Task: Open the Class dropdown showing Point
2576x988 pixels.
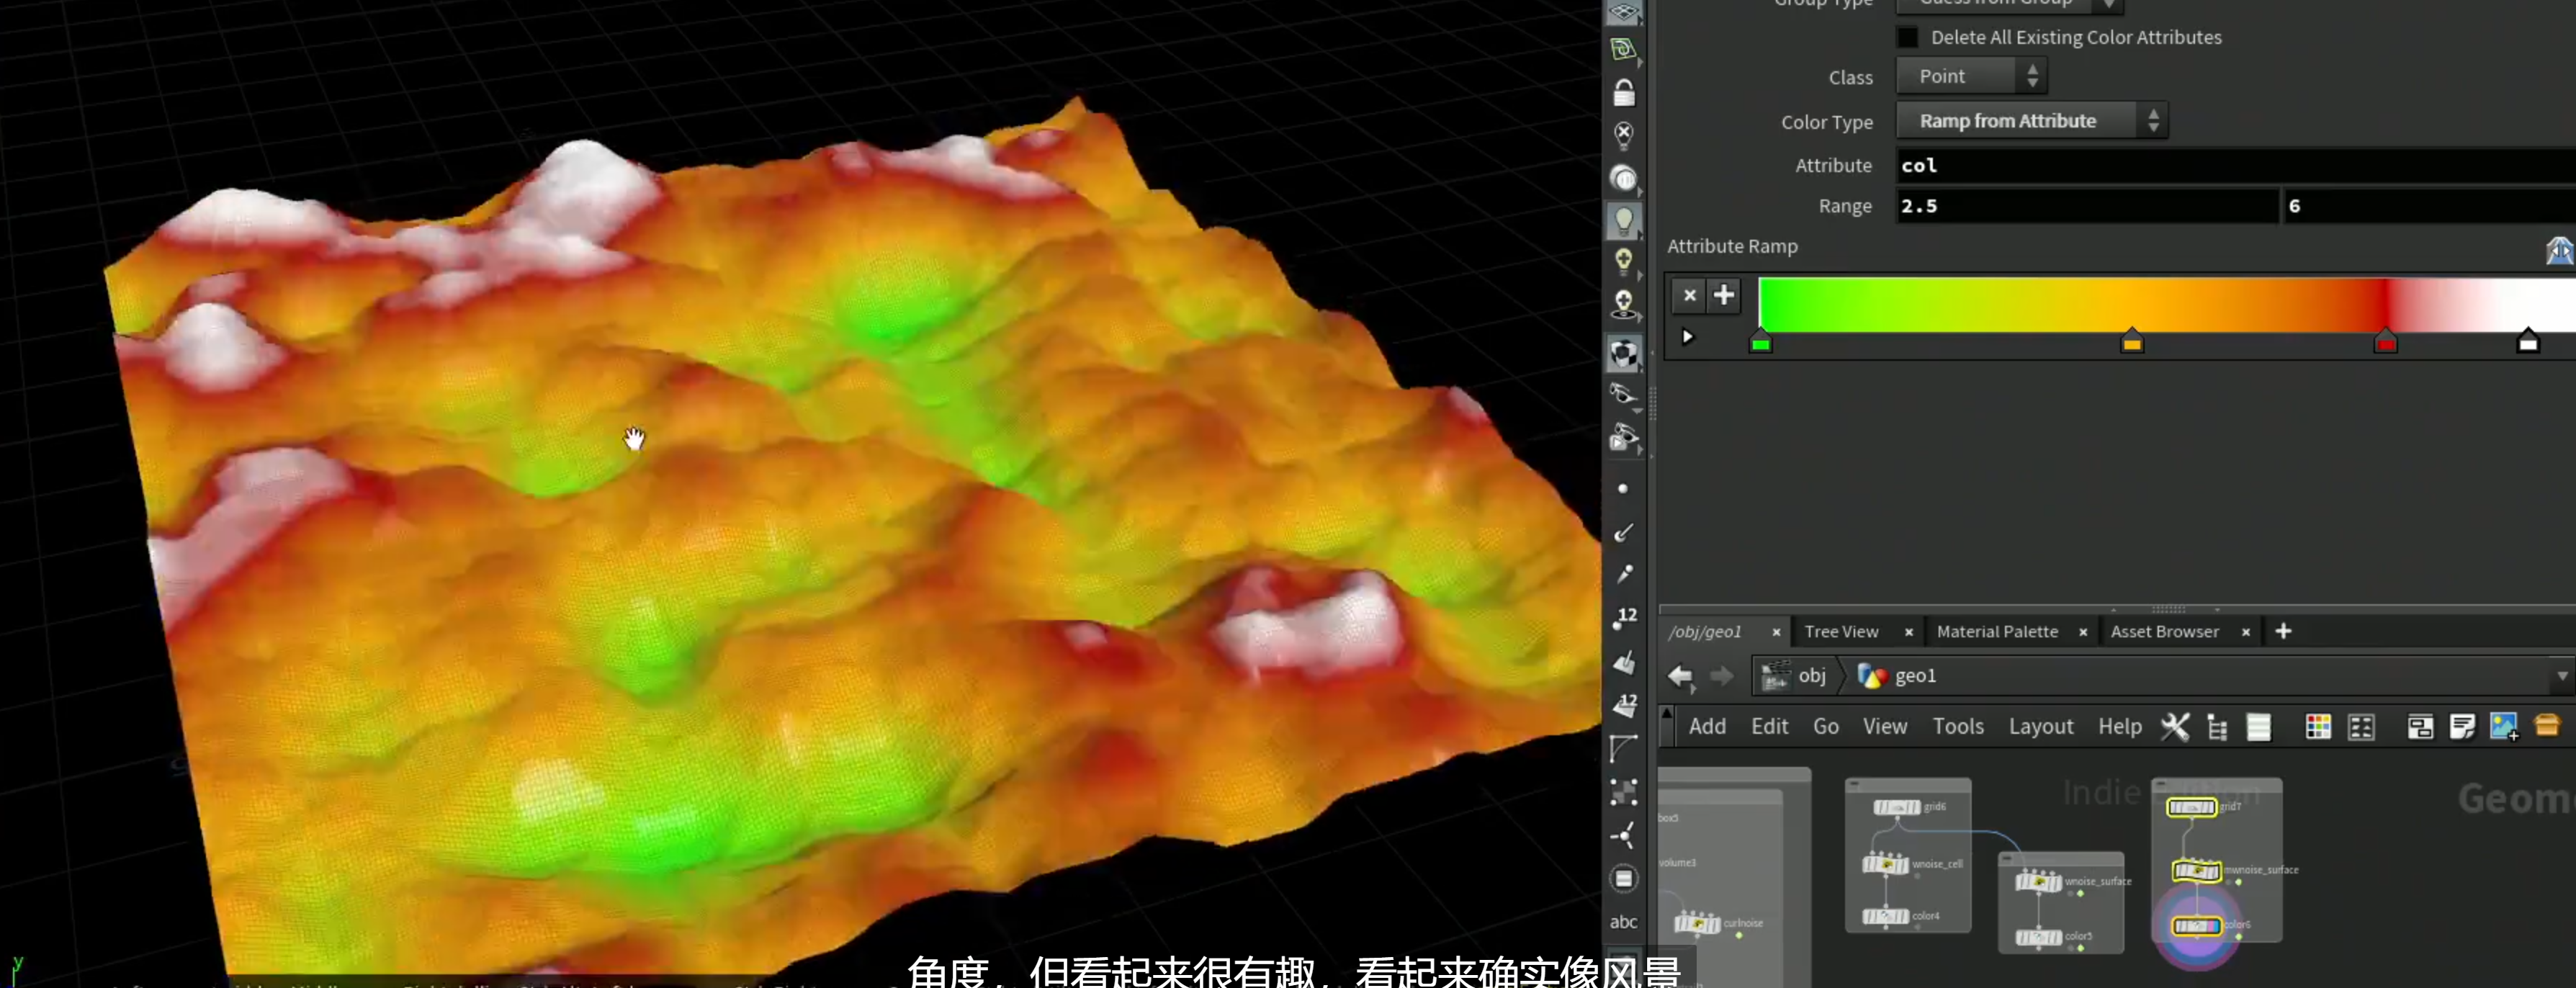Action: coord(1971,76)
